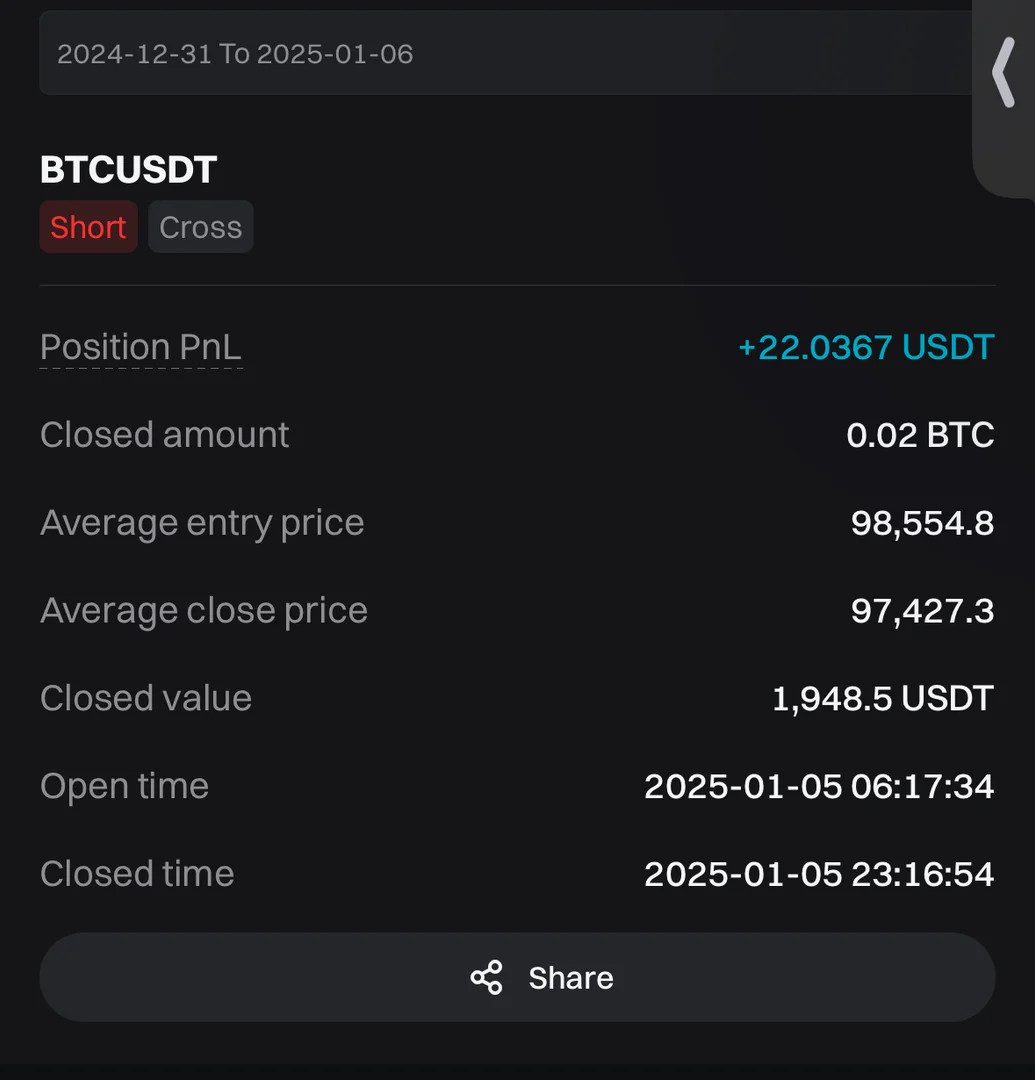Select the 0.02 BTC closed amount value
The image size is (1035, 1080).
920,435
